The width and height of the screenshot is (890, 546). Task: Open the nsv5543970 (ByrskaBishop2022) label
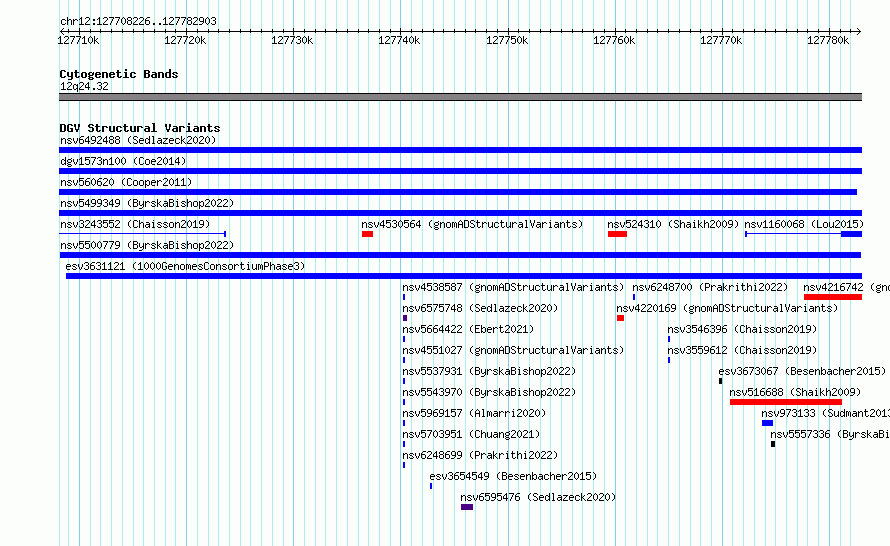tap(489, 392)
